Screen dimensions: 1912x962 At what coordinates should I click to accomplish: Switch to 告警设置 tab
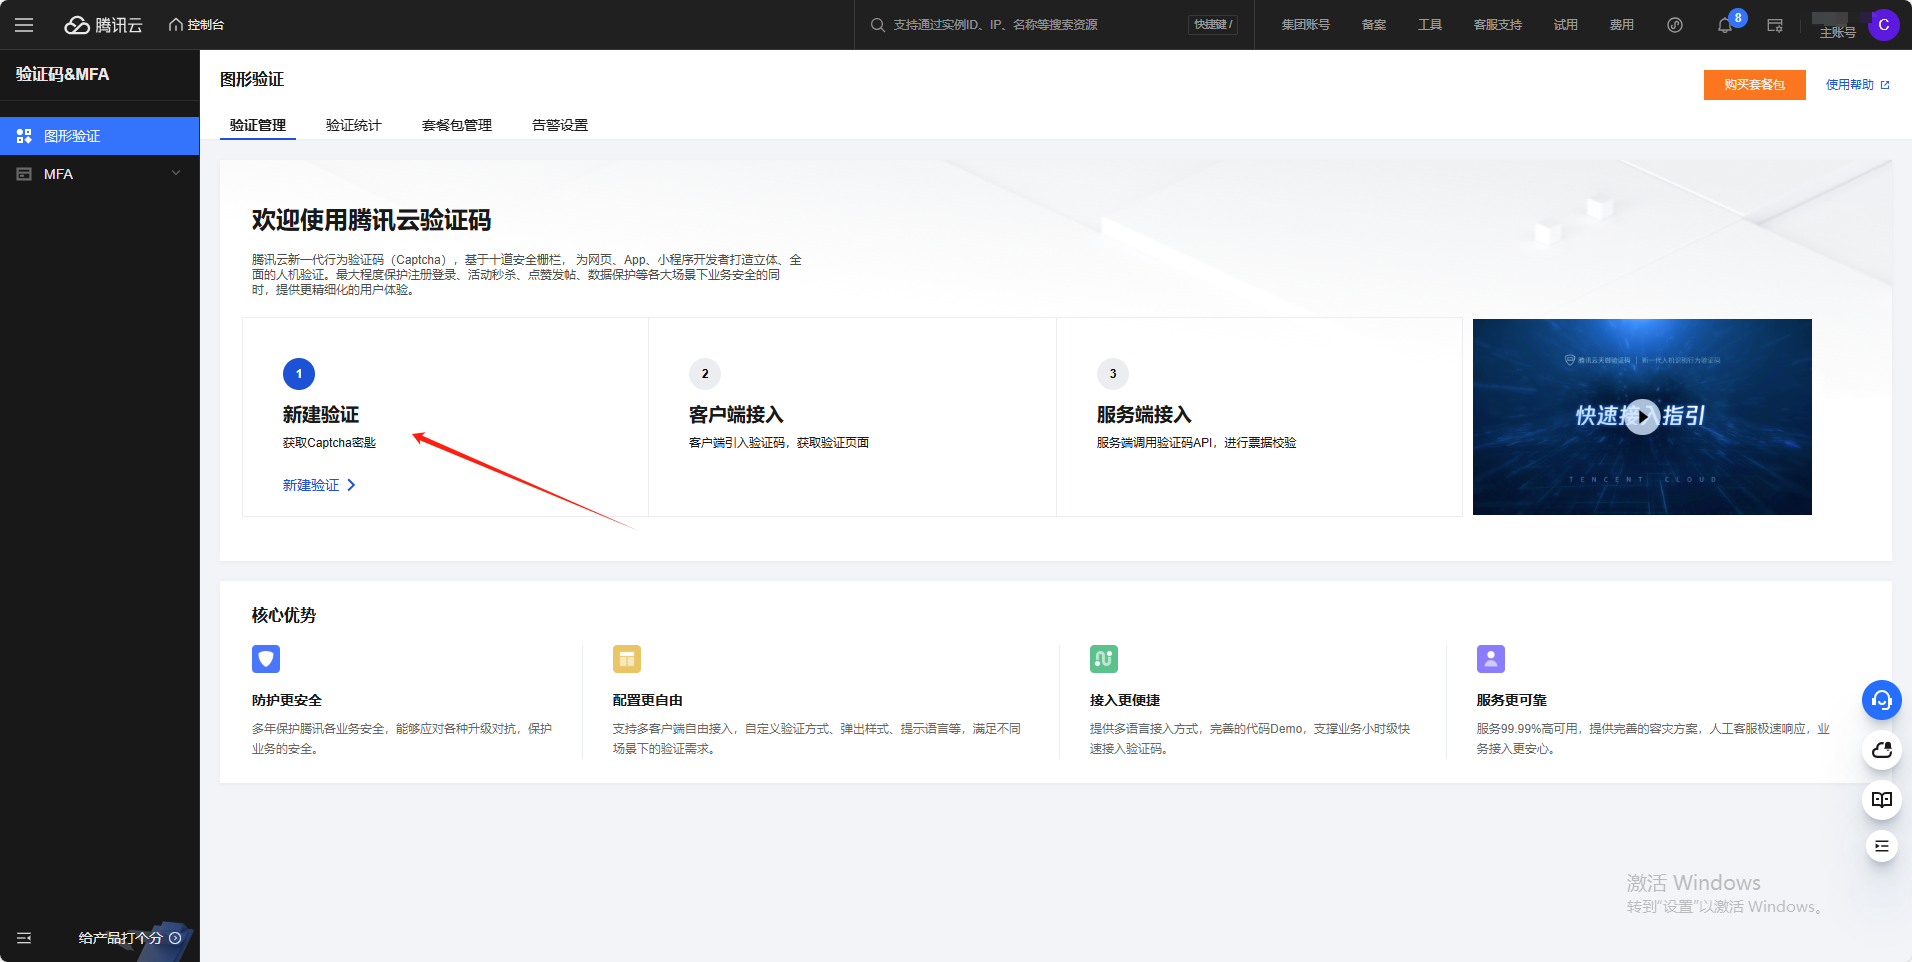point(560,125)
